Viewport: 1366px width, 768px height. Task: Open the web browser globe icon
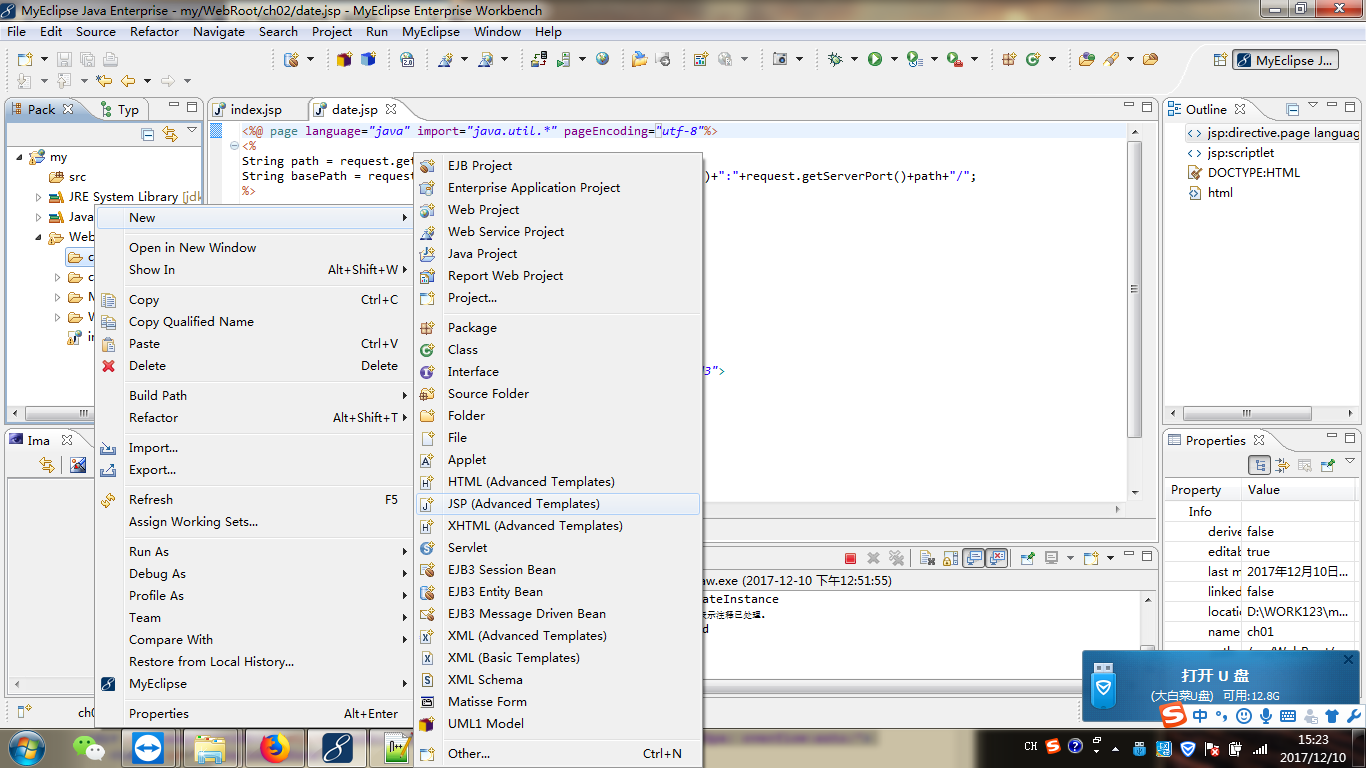click(x=602, y=60)
